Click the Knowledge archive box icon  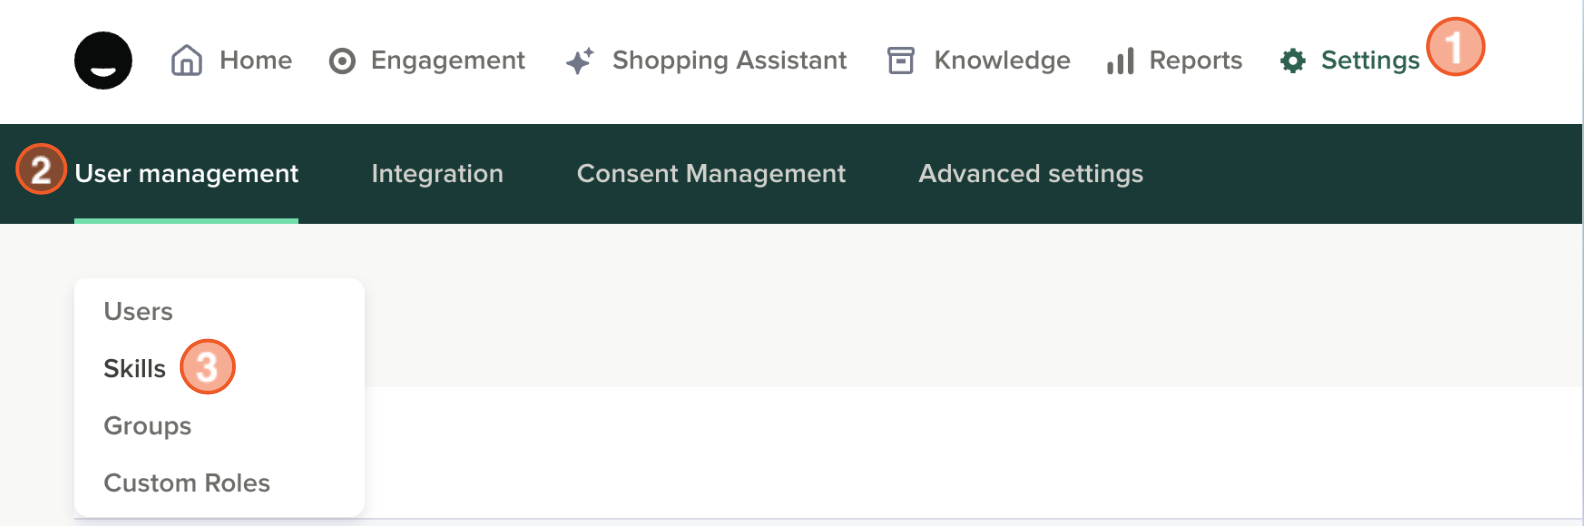[x=901, y=61]
